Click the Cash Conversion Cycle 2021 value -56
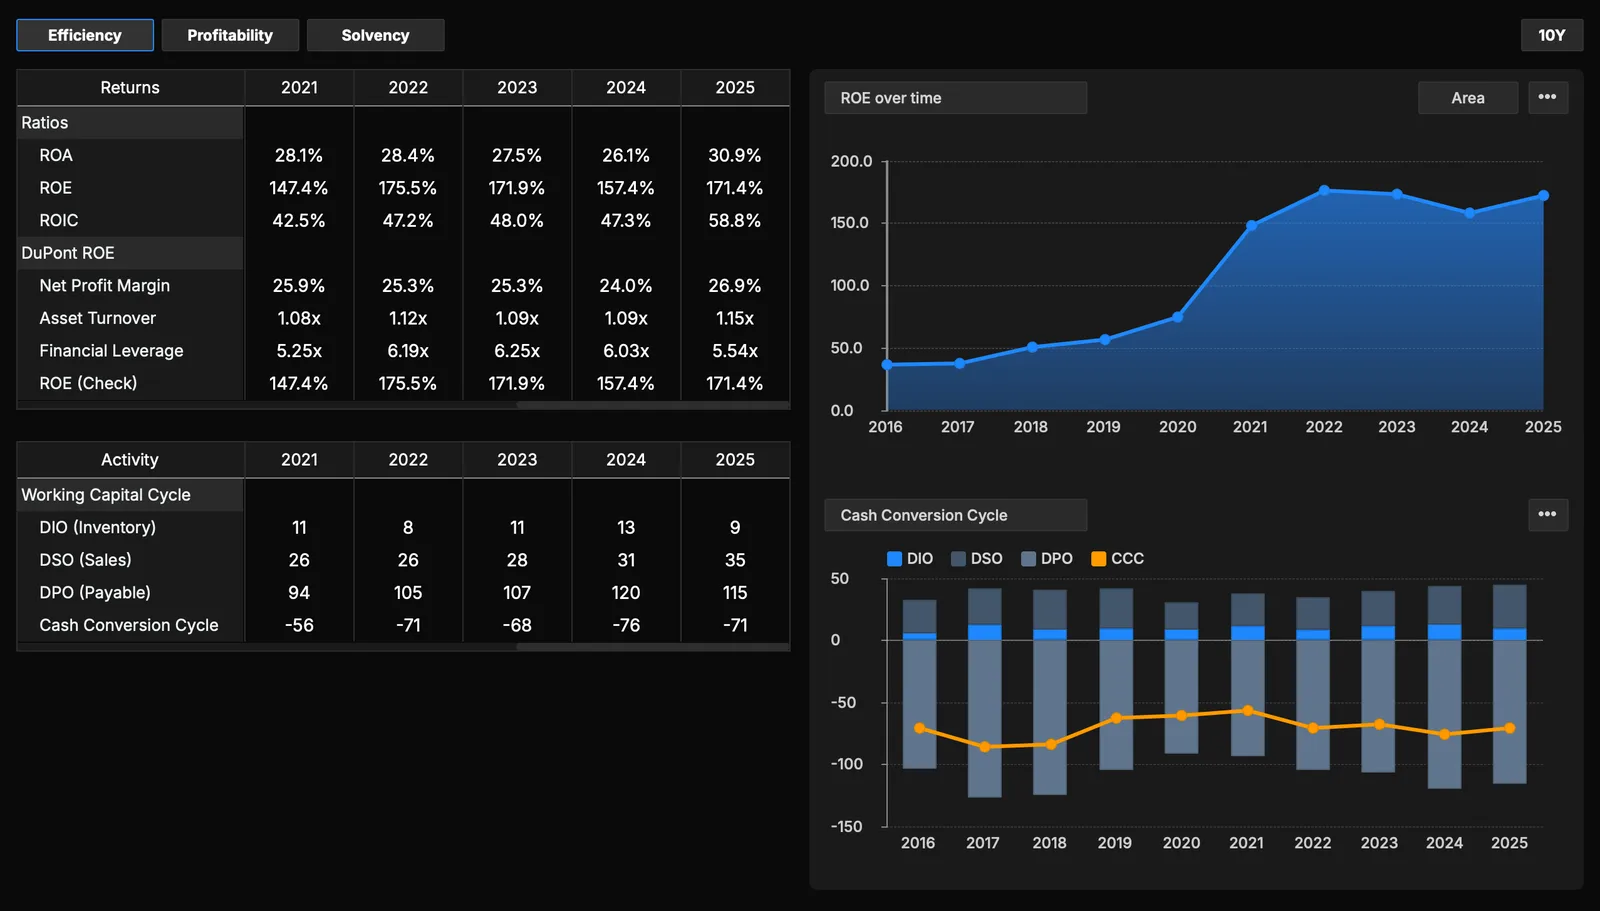1600x911 pixels. (299, 625)
